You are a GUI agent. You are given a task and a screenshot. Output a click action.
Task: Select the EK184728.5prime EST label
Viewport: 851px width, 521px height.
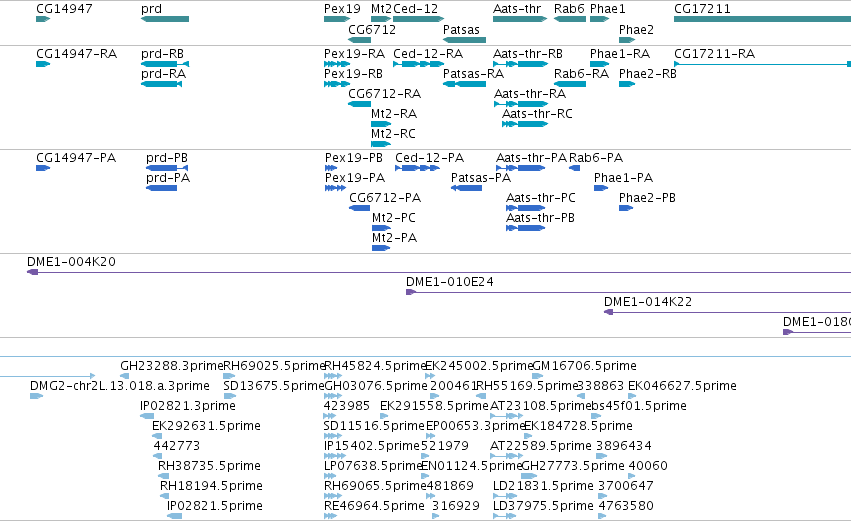pos(579,427)
